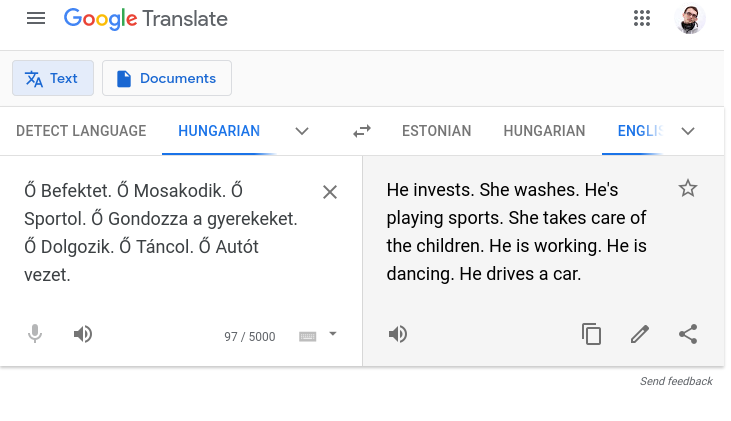Open input tools dropdown arrow

click(x=333, y=334)
